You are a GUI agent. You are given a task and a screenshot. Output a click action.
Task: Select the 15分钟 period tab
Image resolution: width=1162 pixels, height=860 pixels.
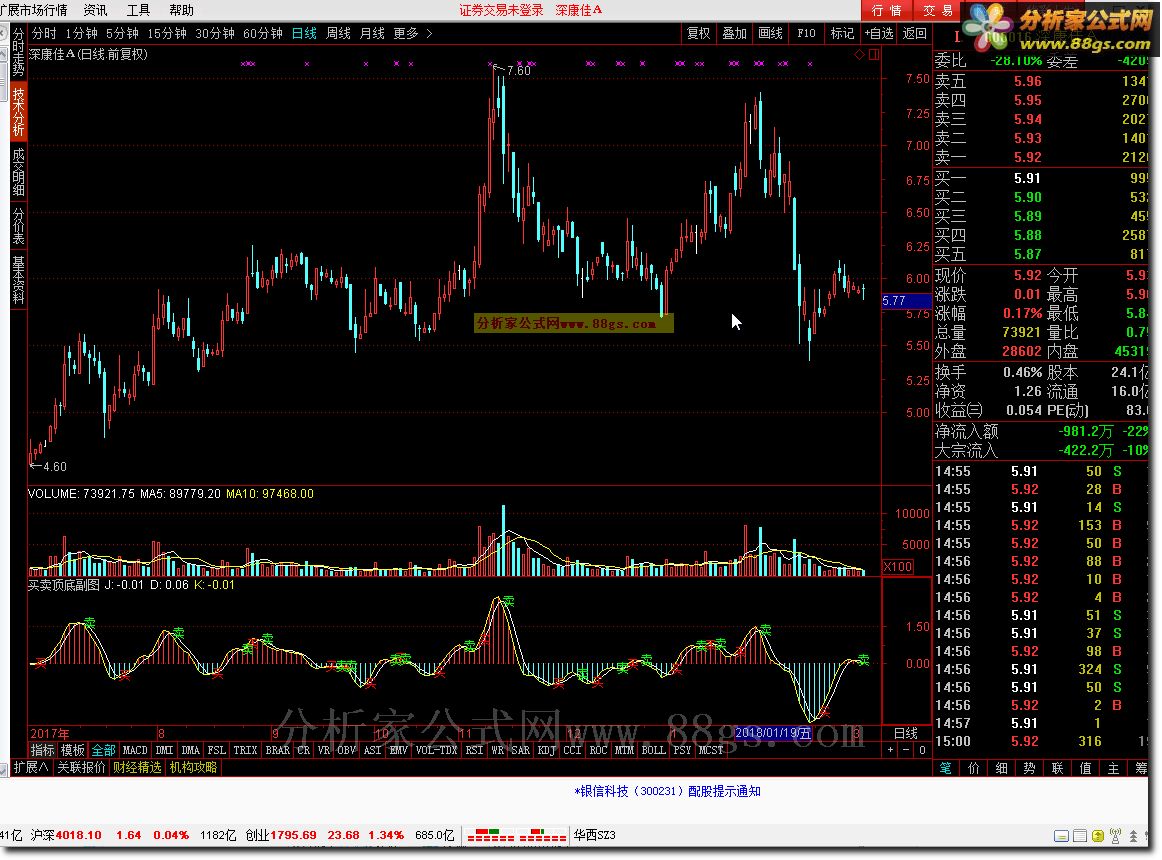click(x=167, y=33)
